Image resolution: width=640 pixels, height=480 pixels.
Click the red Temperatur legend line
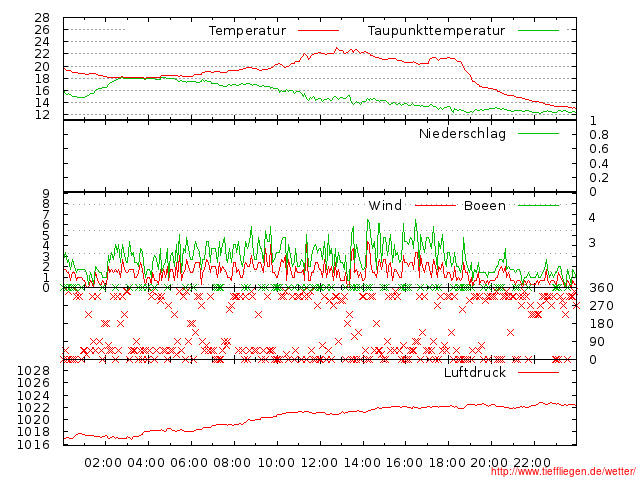point(318,30)
